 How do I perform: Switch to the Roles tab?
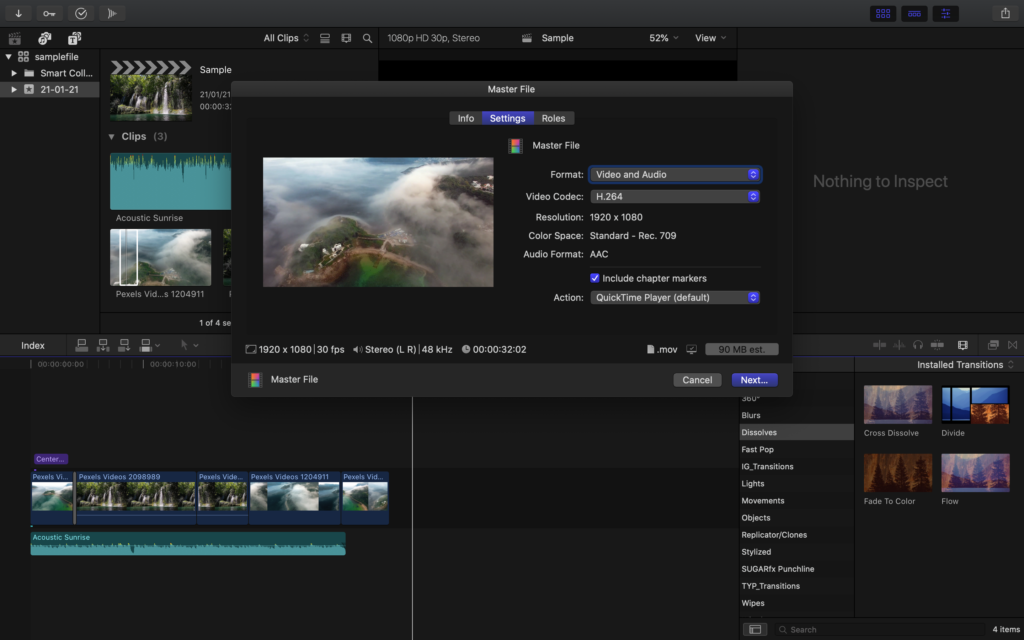tap(553, 118)
